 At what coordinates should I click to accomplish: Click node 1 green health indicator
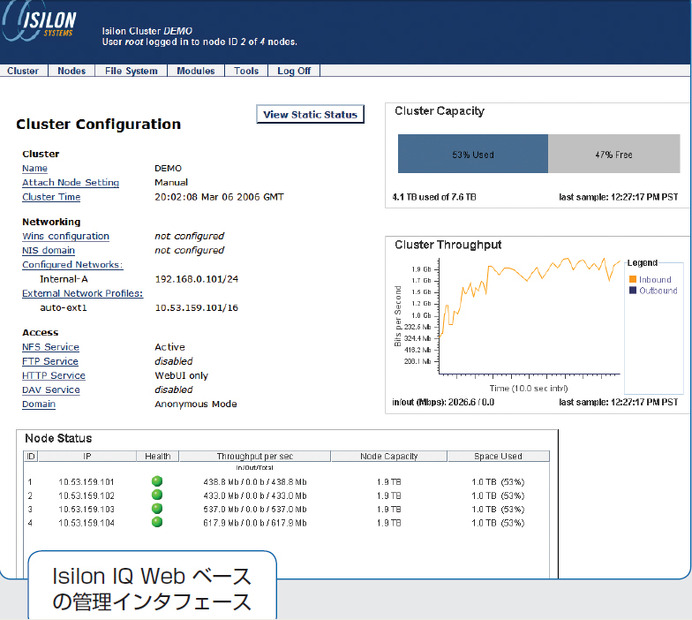tap(157, 481)
